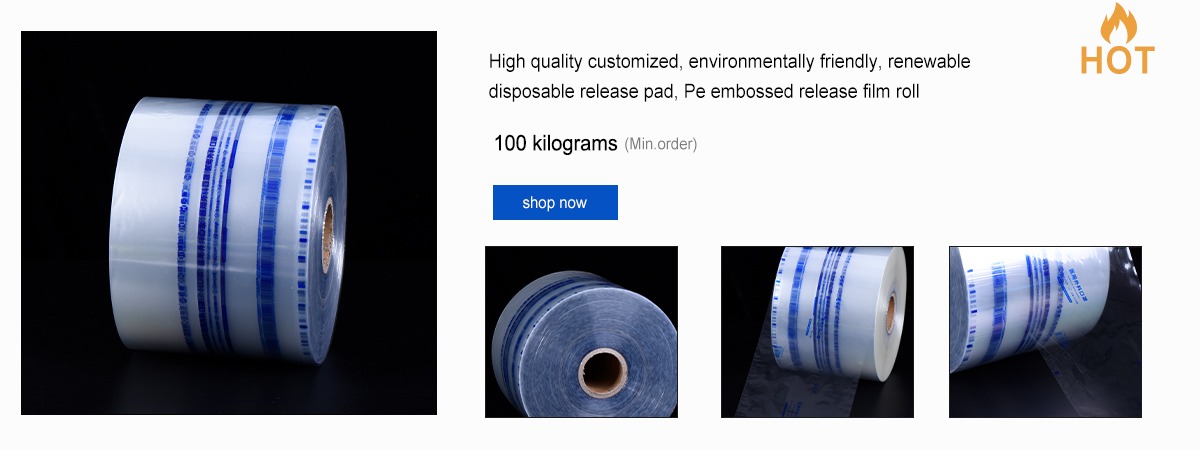This screenshot has height=450, width=1200.
Task: Click the blue shop now button
Action: point(555,203)
